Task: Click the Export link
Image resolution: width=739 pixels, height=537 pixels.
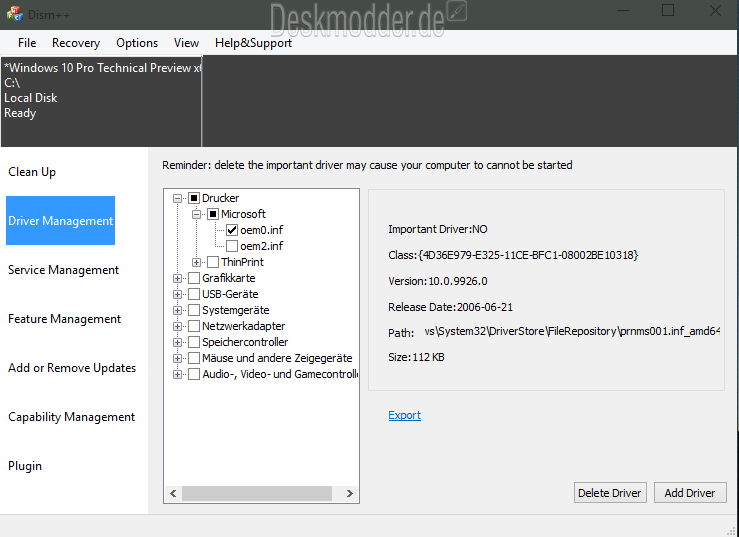Action: (x=404, y=415)
